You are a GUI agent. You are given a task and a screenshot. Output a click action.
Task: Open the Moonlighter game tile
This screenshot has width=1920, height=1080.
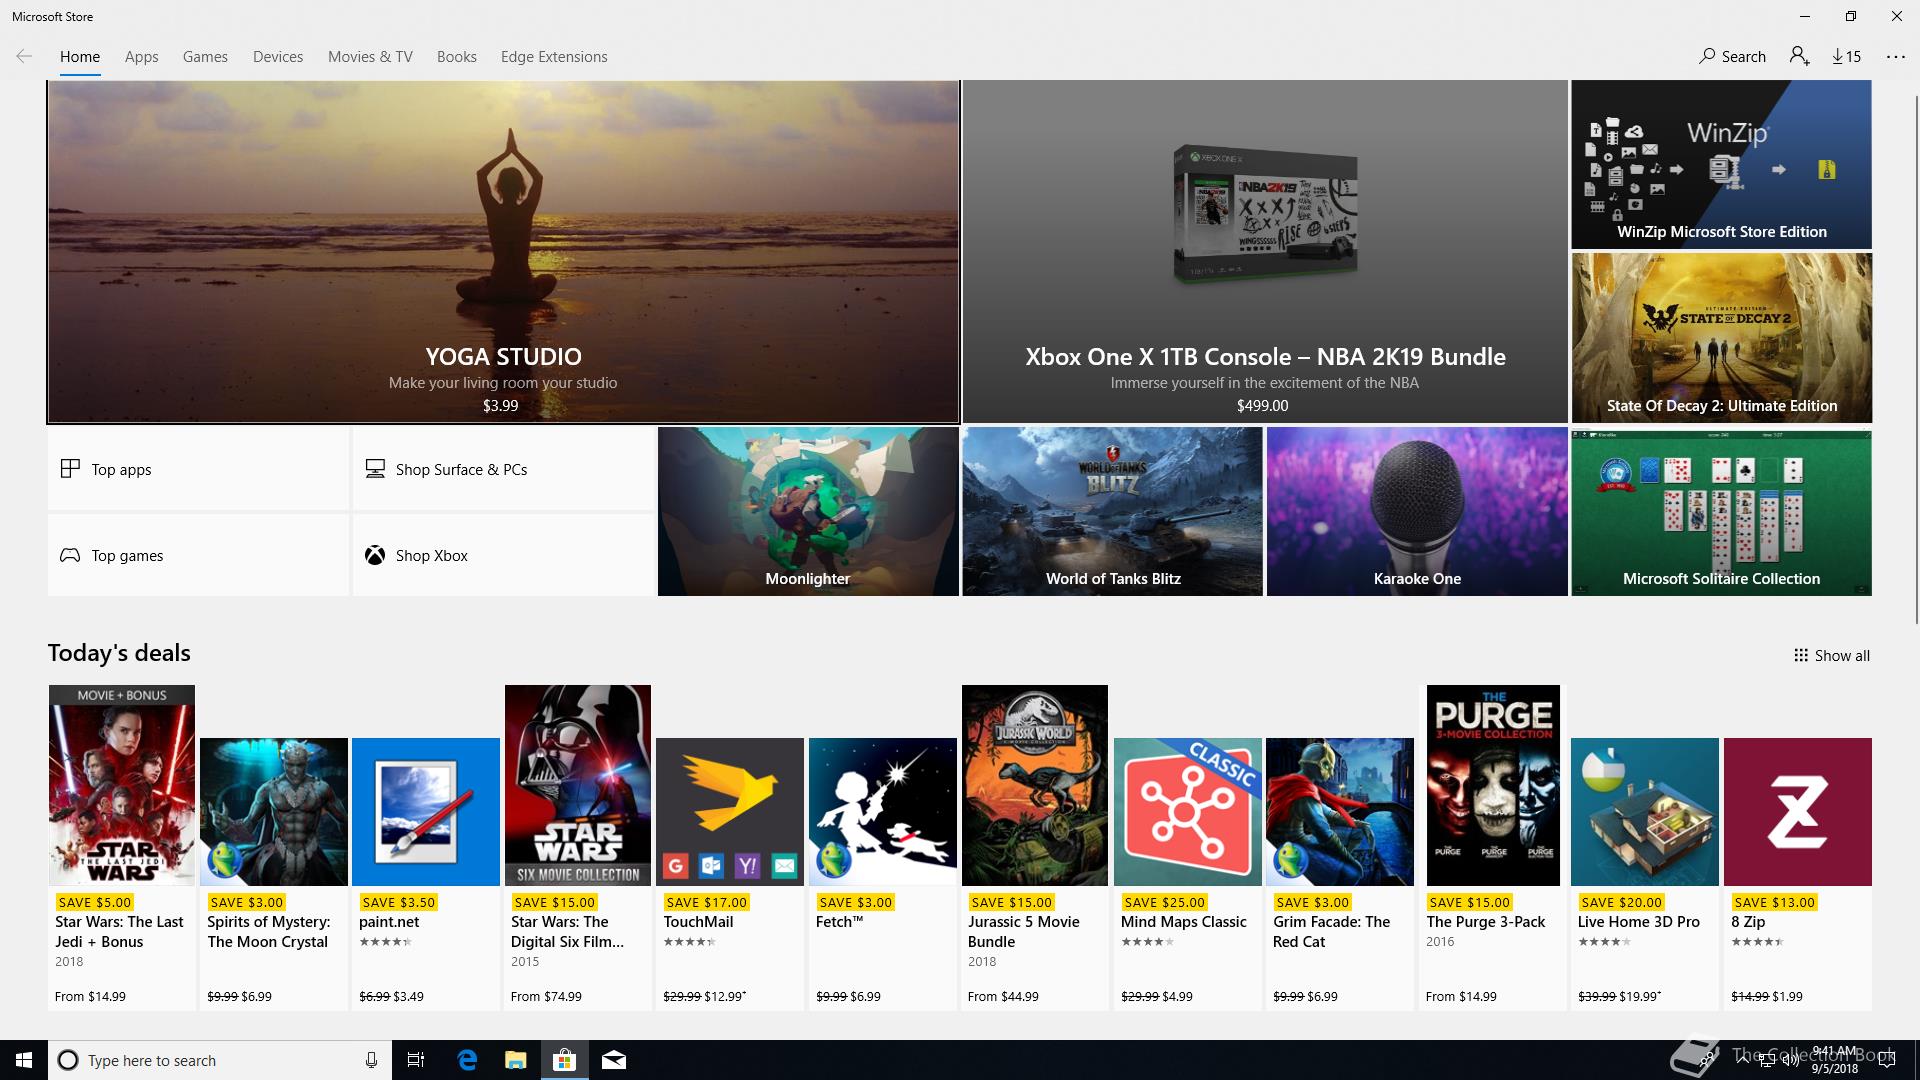coord(808,512)
